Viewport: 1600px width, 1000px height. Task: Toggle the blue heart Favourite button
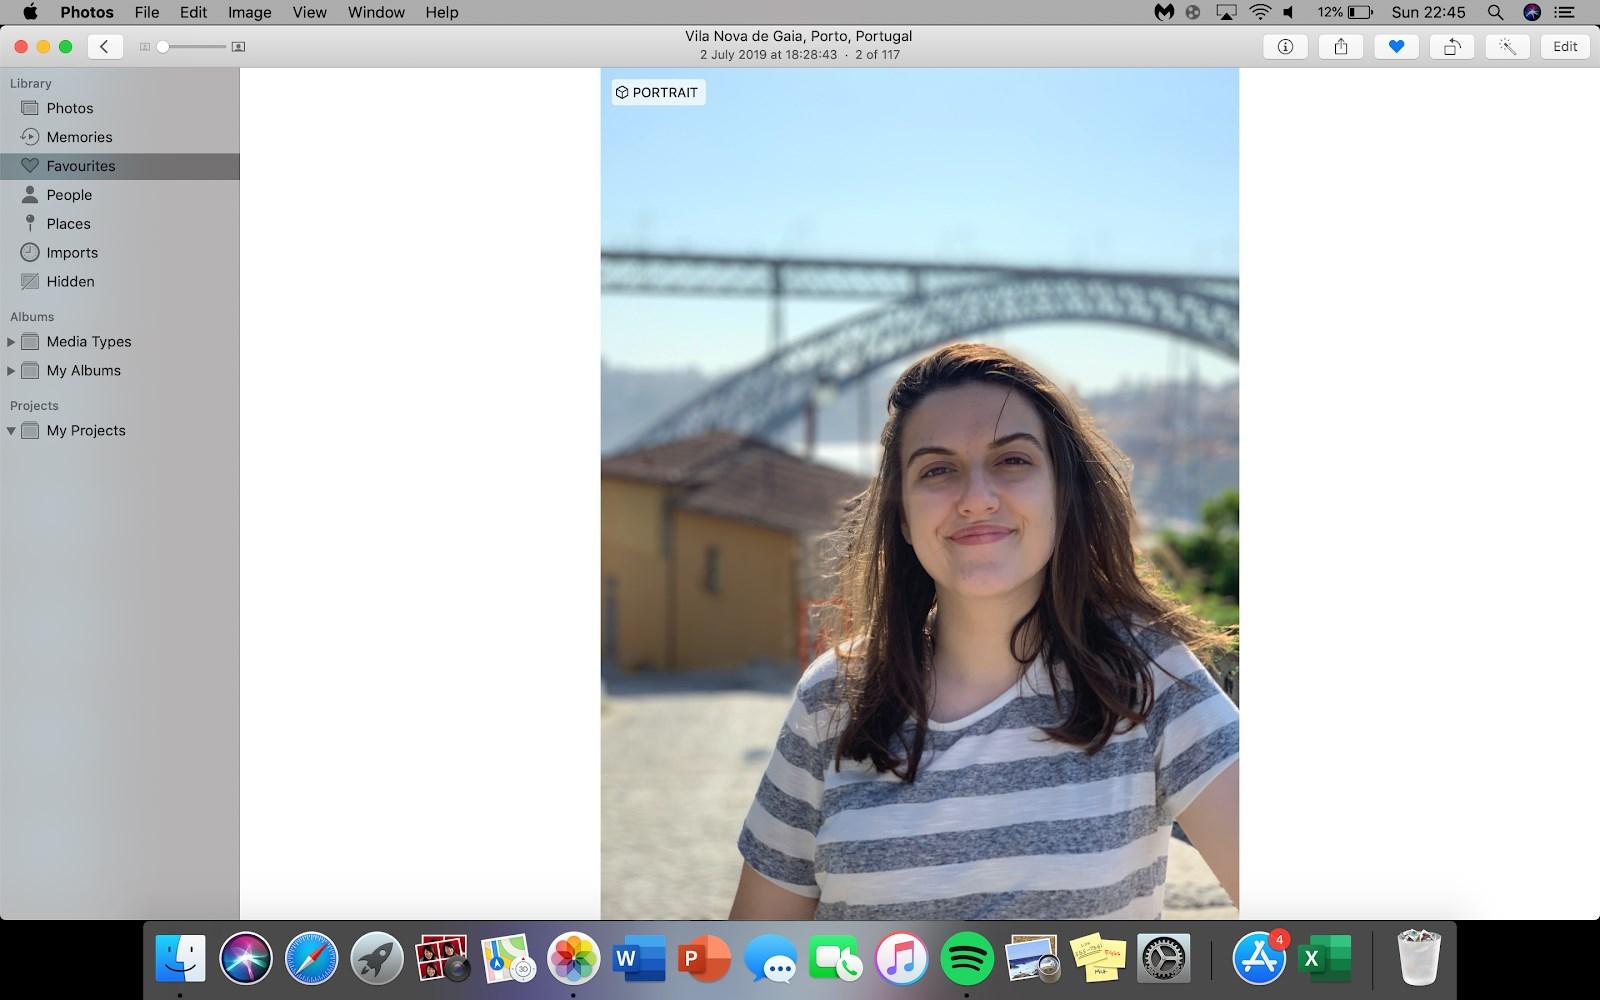pos(1396,47)
